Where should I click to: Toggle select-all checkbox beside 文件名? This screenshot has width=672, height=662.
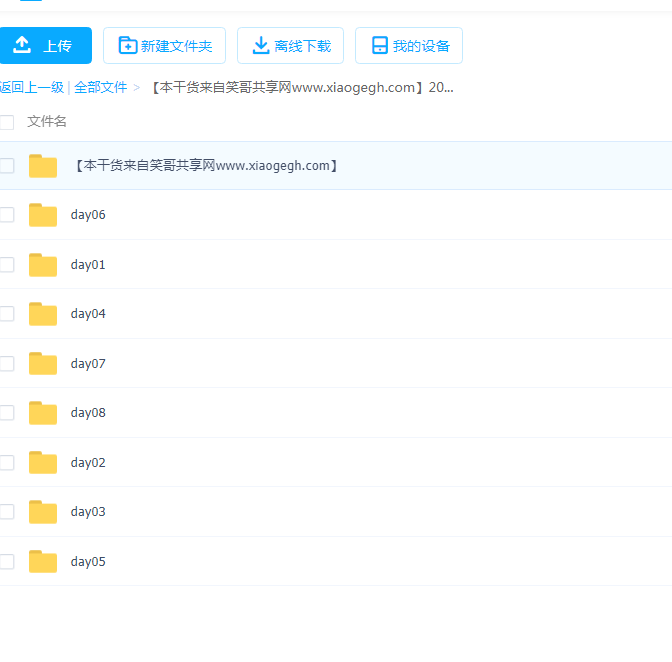coord(6,122)
